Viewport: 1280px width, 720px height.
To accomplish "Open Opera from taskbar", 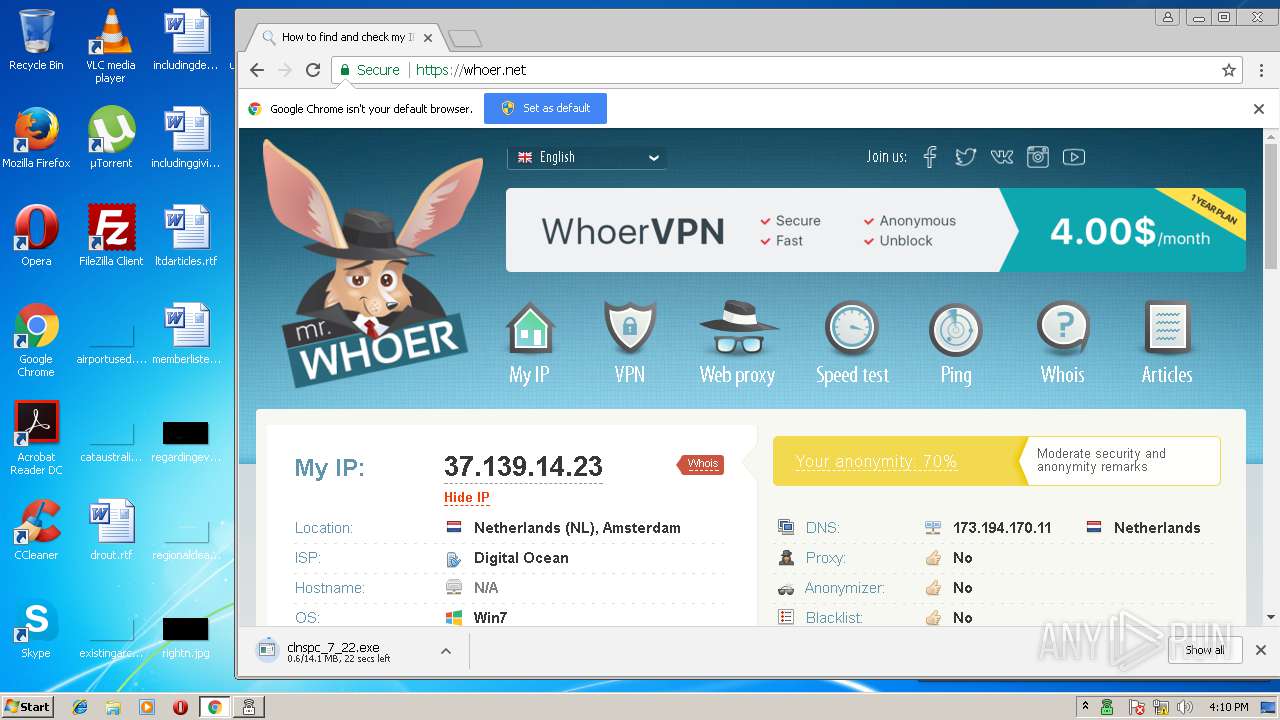I will (x=180, y=707).
